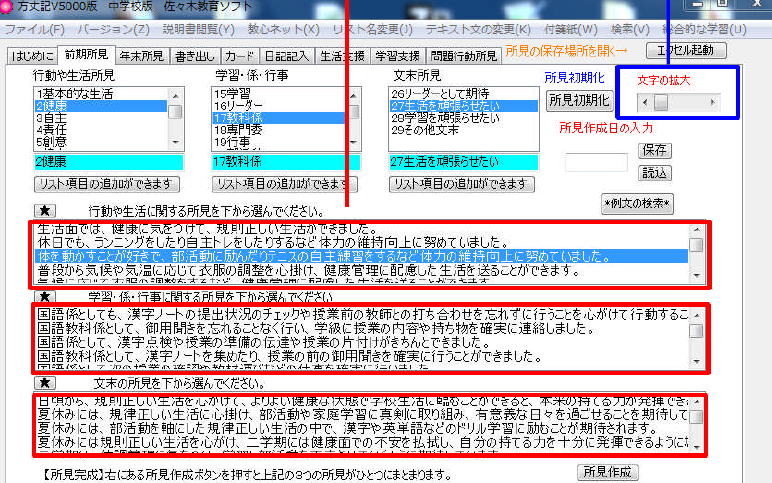
Task: Select sentence starting 体を動かすことが好きで
Action: (361, 256)
